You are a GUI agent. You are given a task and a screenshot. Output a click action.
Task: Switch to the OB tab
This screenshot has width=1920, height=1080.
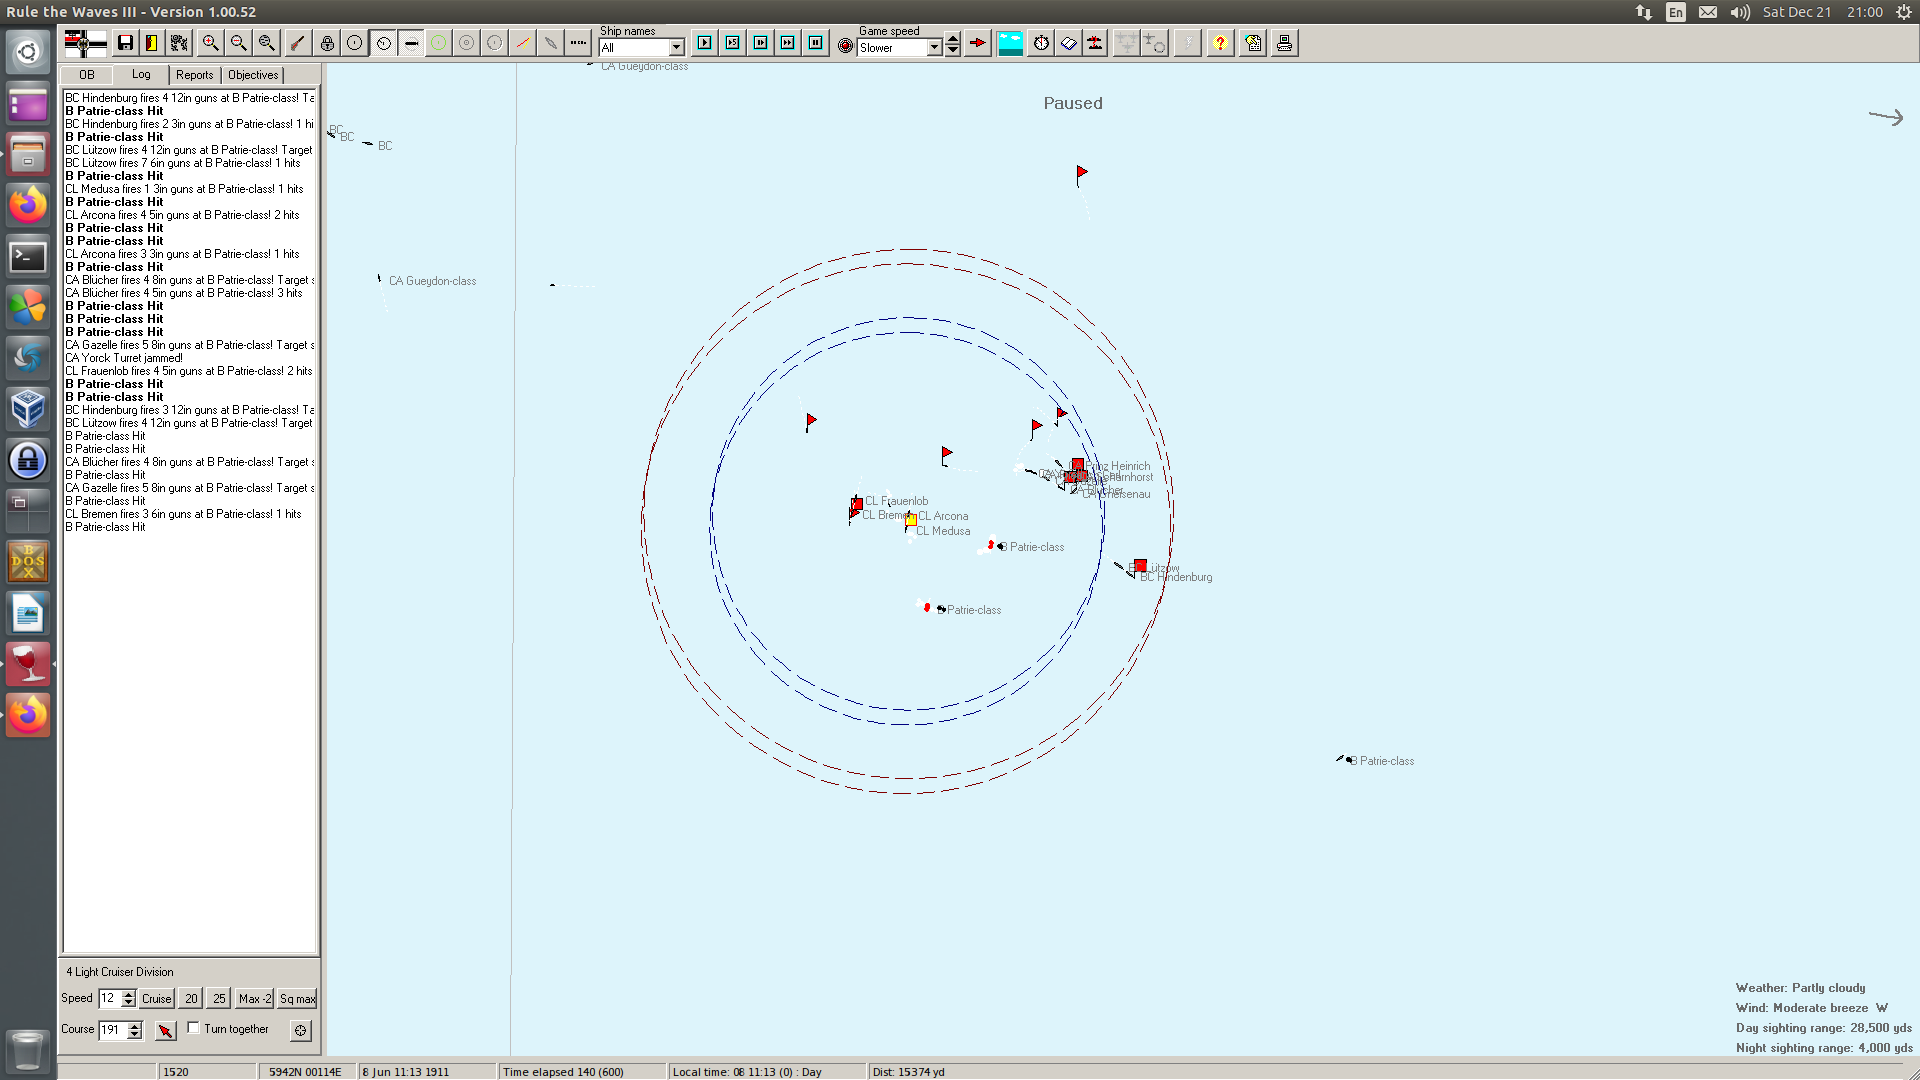[87, 75]
